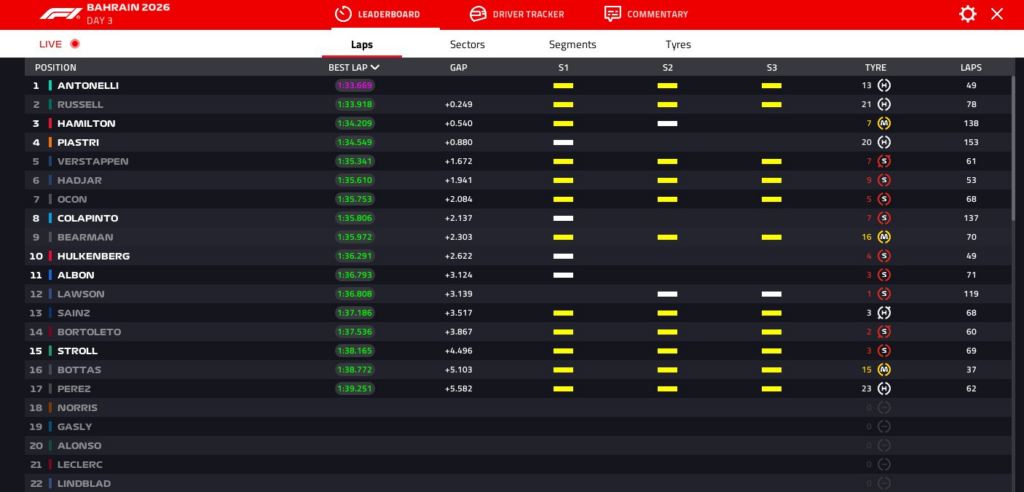Viewport: 1024px width, 492px height.
Task: Select driver HAMILTON in the leaderboard
Action: [x=86, y=123]
